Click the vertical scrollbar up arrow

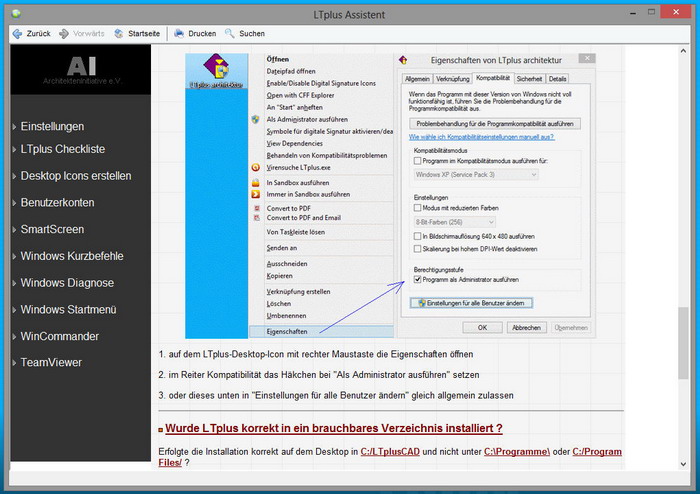coord(683,51)
